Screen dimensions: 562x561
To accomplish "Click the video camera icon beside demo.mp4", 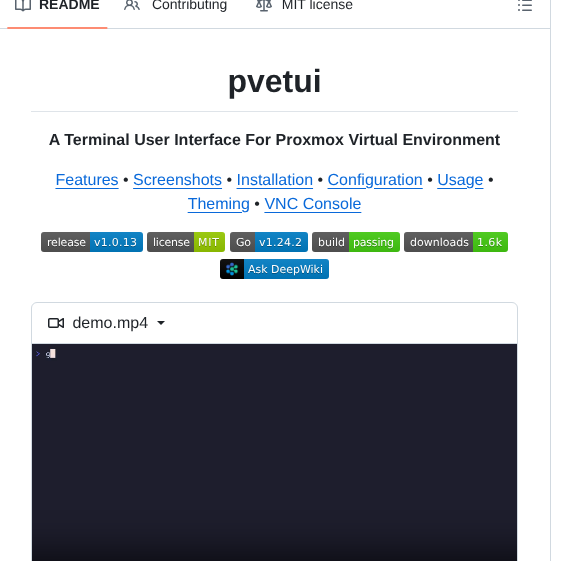I will coord(56,323).
